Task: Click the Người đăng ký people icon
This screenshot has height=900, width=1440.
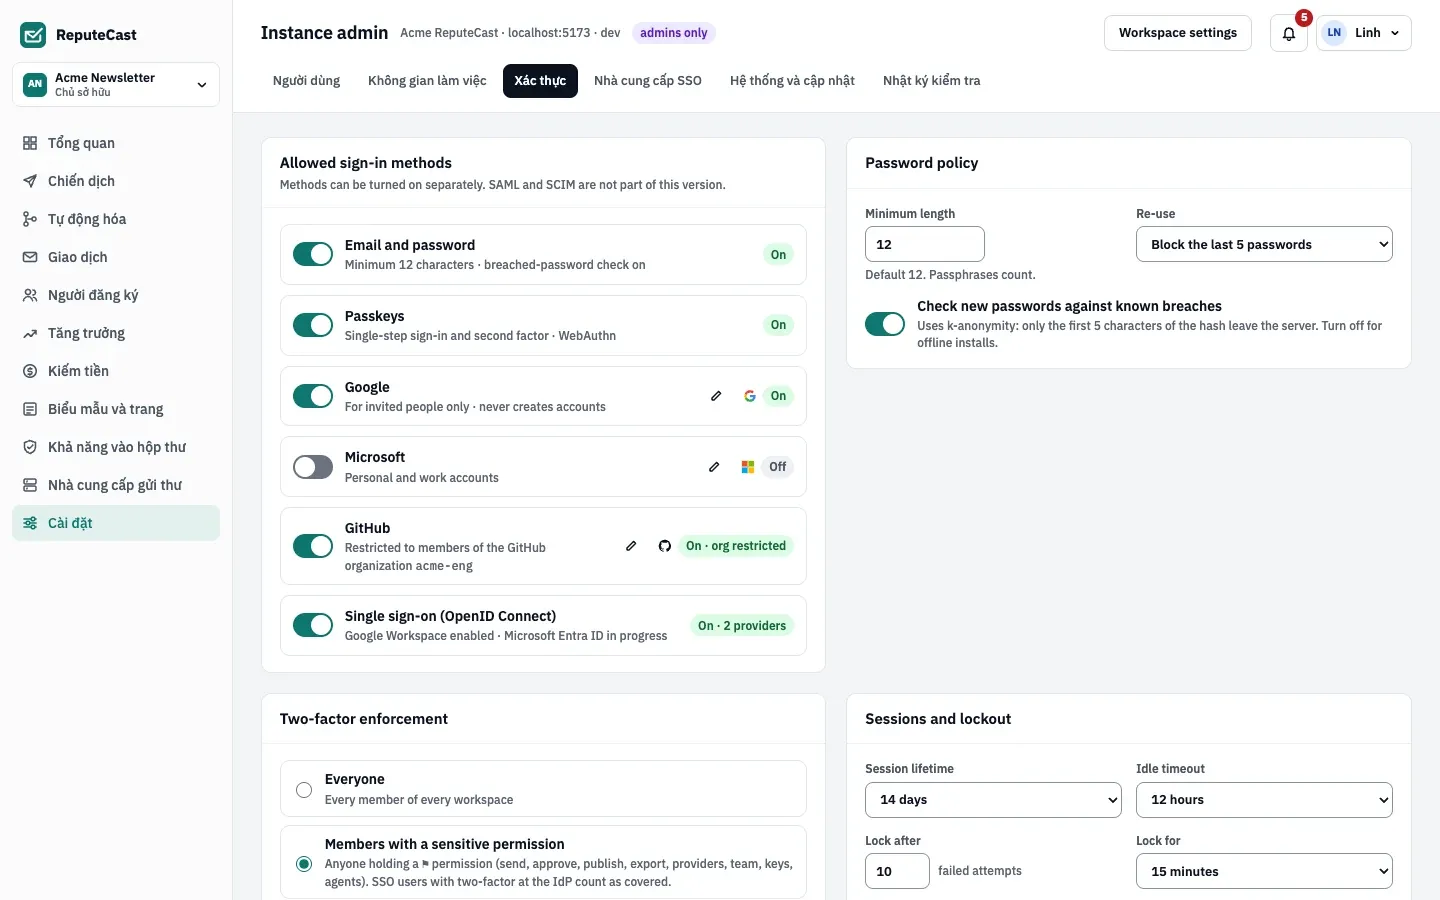Action: 30,295
